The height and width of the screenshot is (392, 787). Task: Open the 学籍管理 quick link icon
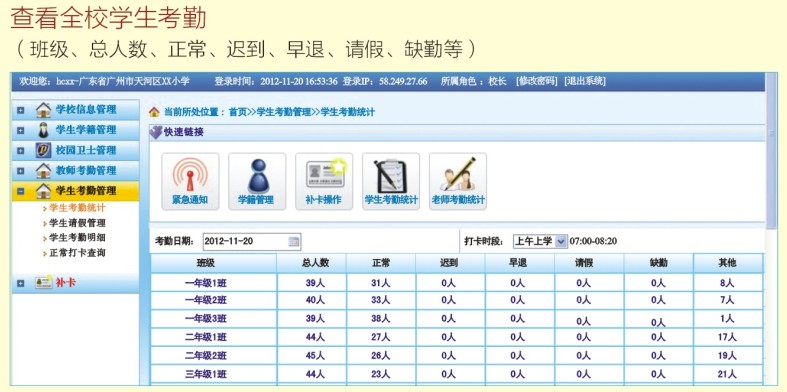click(x=257, y=181)
